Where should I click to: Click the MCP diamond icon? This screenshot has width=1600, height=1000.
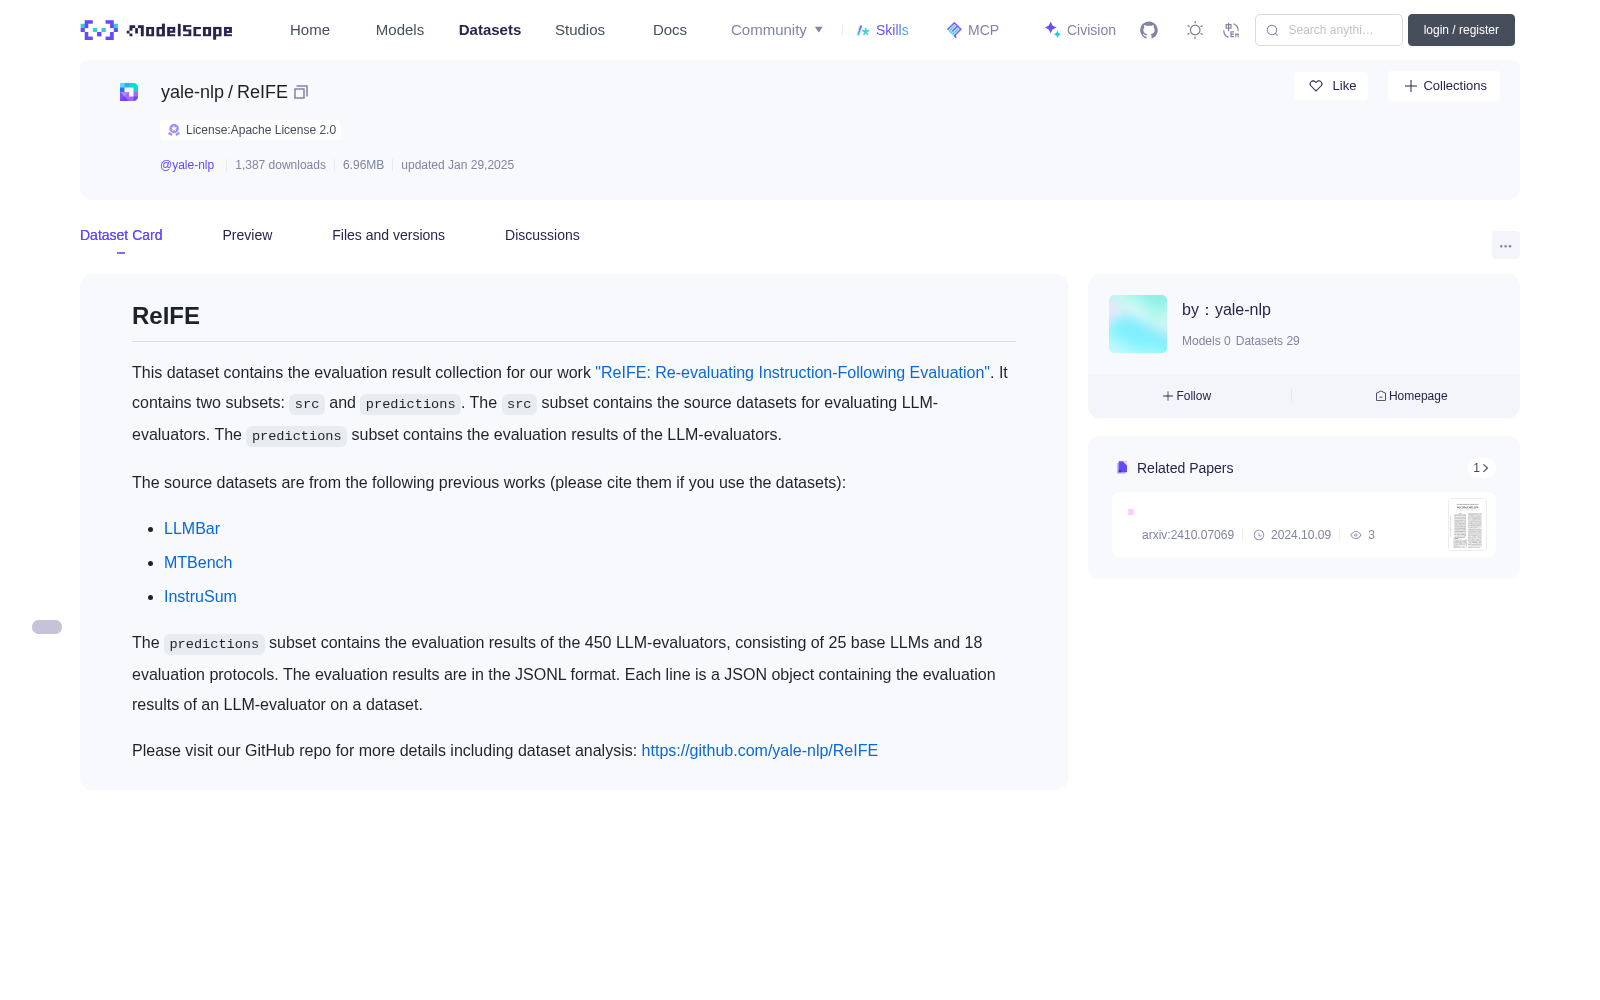[x=954, y=30]
